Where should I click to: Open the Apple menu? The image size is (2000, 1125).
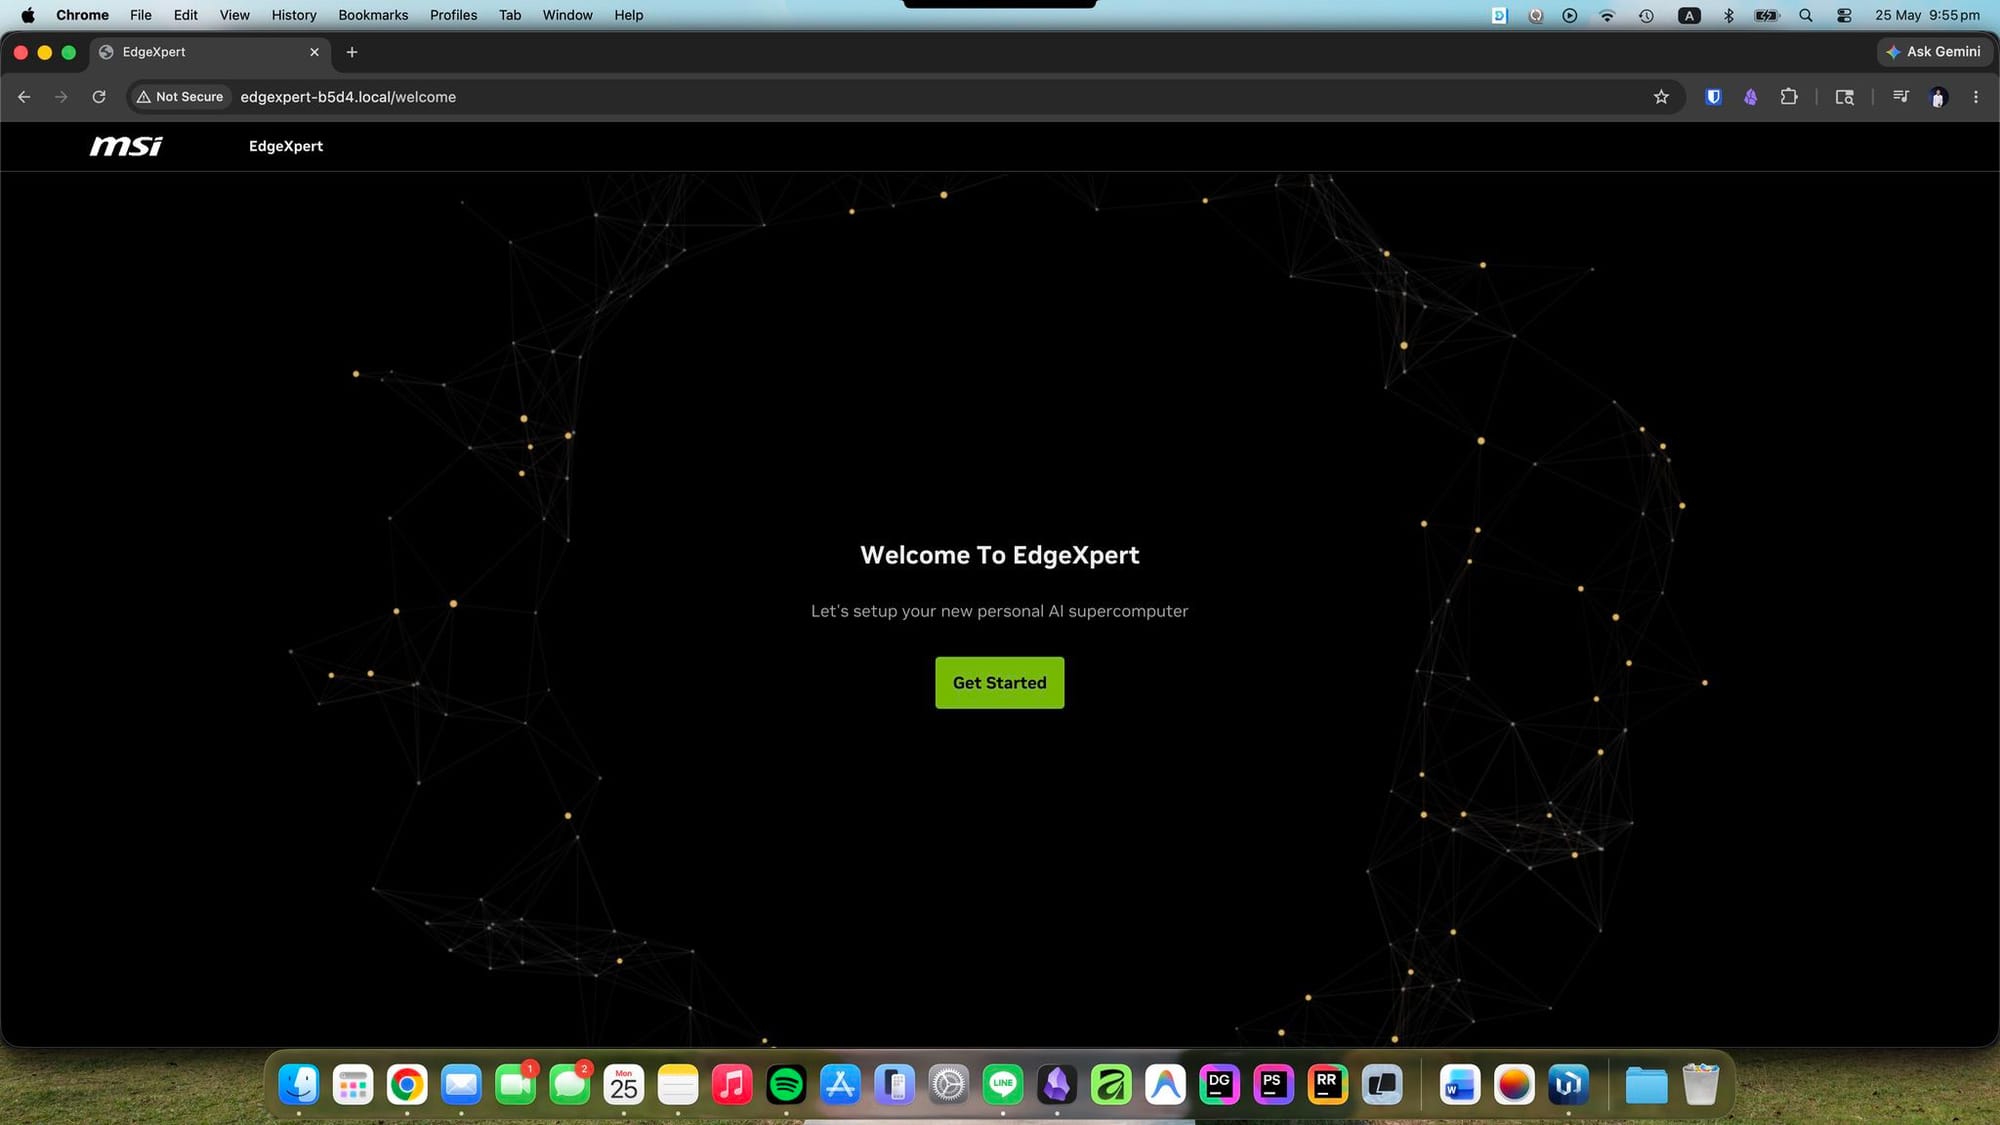coord(28,15)
